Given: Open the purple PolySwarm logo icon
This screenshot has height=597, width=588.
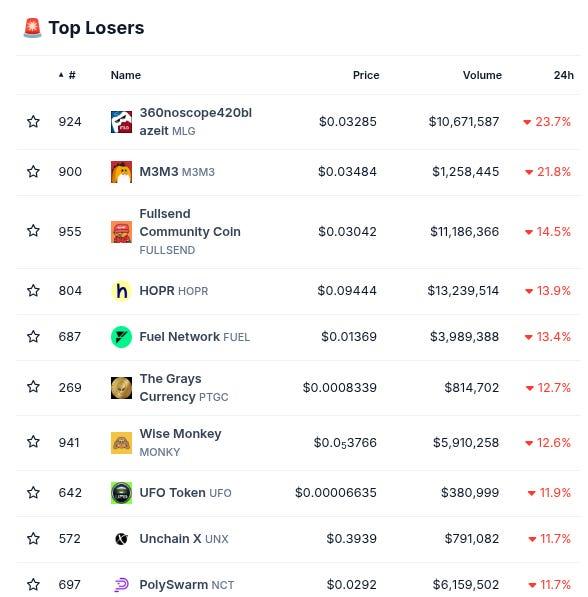Looking at the screenshot, I should (x=121, y=585).
